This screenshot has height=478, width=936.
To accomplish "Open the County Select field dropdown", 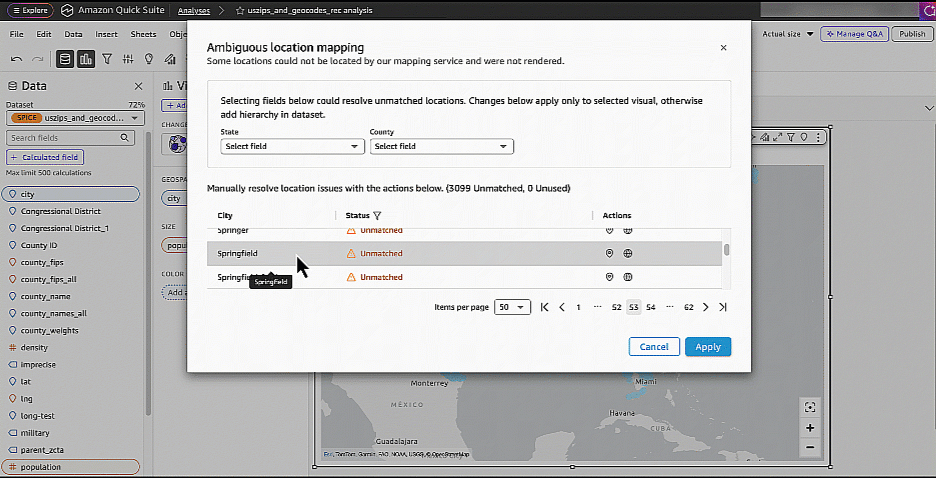I will pyautogui.click(x=442, y=146).
